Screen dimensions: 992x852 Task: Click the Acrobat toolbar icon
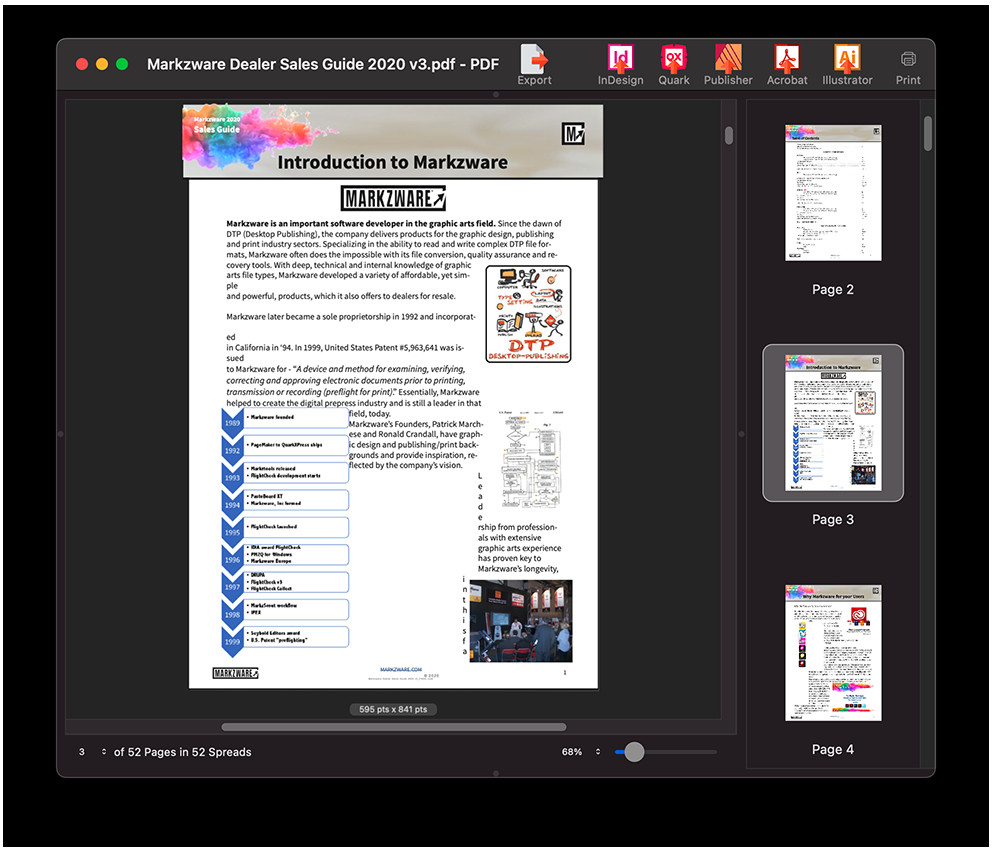[x=787, y=65]
